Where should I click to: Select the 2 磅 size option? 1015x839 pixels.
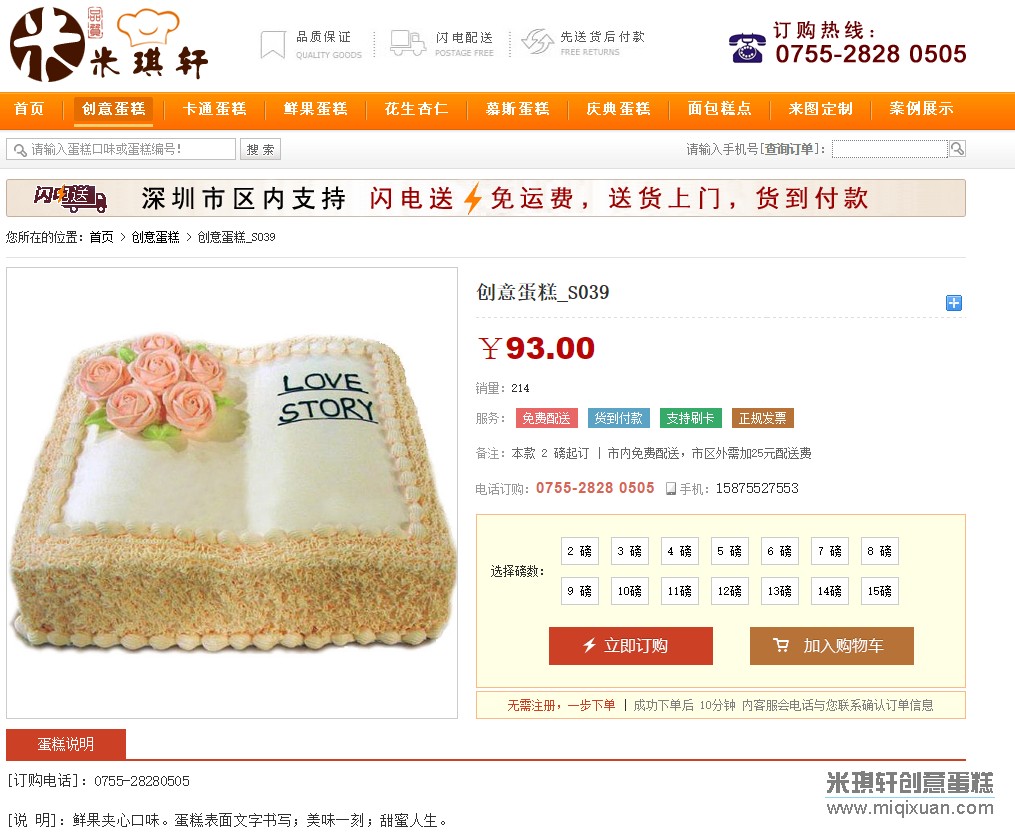[x=579, y=551]
